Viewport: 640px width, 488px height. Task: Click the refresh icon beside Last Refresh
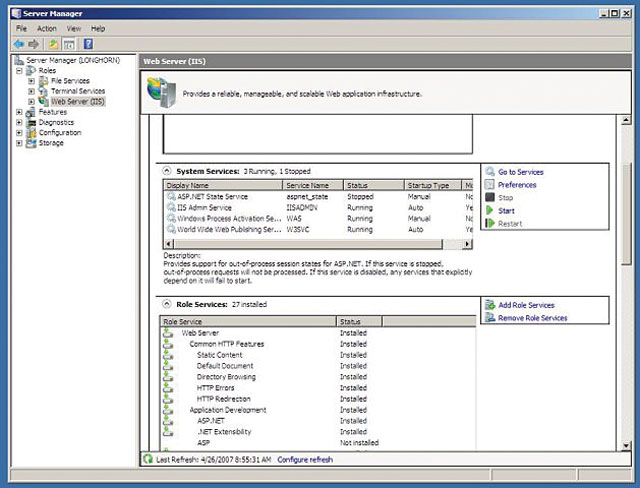(x=148, y=459)
